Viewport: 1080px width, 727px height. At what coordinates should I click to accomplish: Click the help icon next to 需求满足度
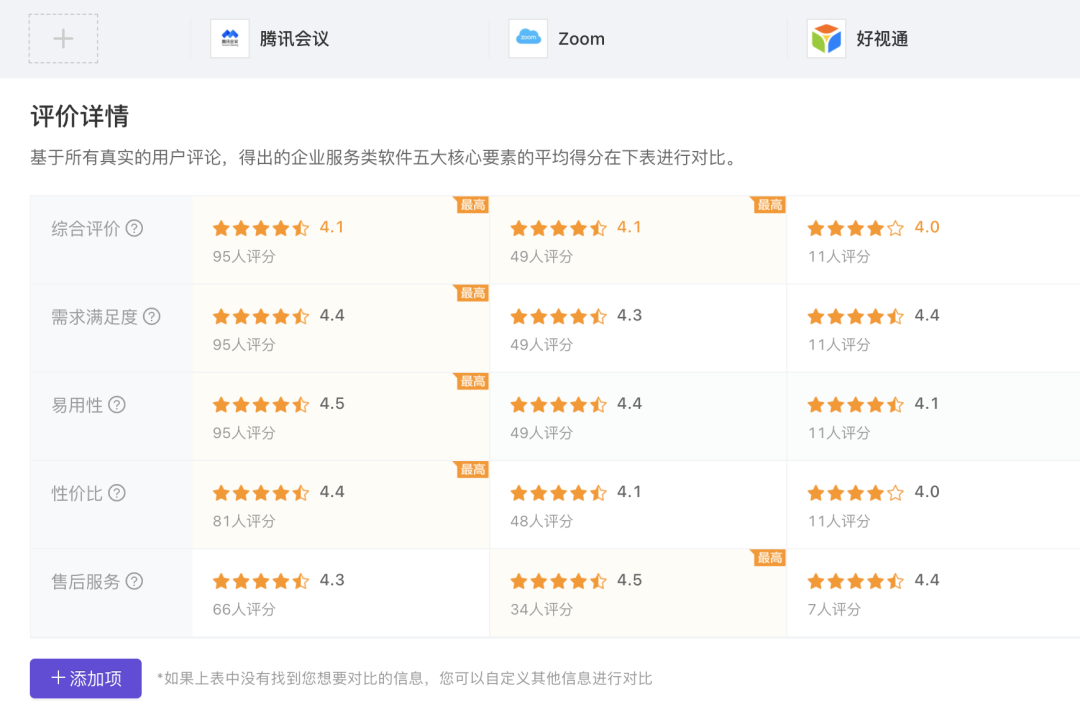pyautogui.click(x=152, y=316)
